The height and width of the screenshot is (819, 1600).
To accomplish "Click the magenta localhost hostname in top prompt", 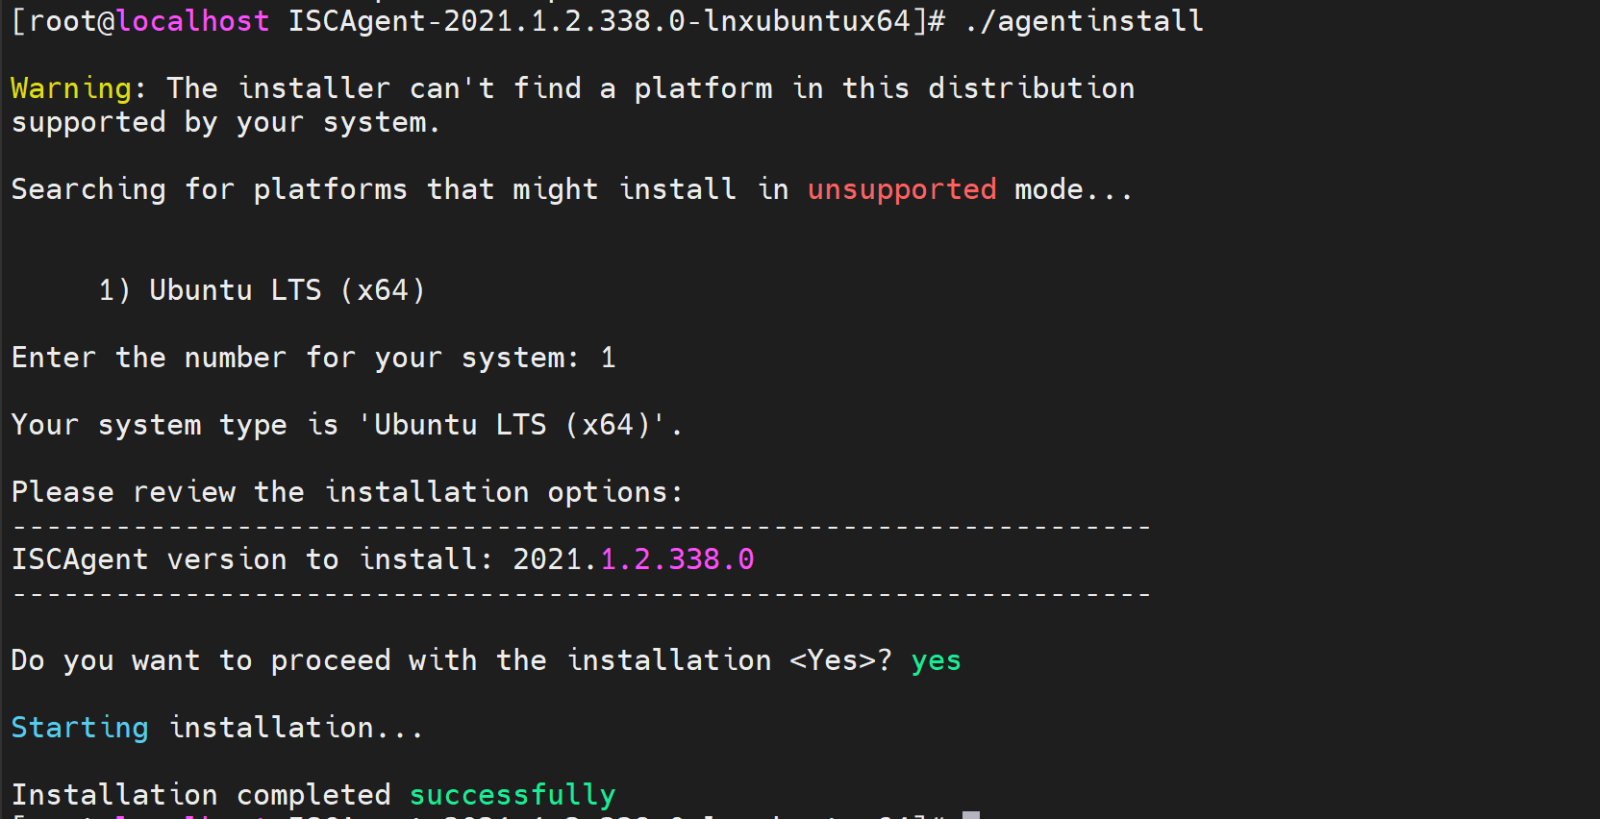I will [x=193, y=21].
